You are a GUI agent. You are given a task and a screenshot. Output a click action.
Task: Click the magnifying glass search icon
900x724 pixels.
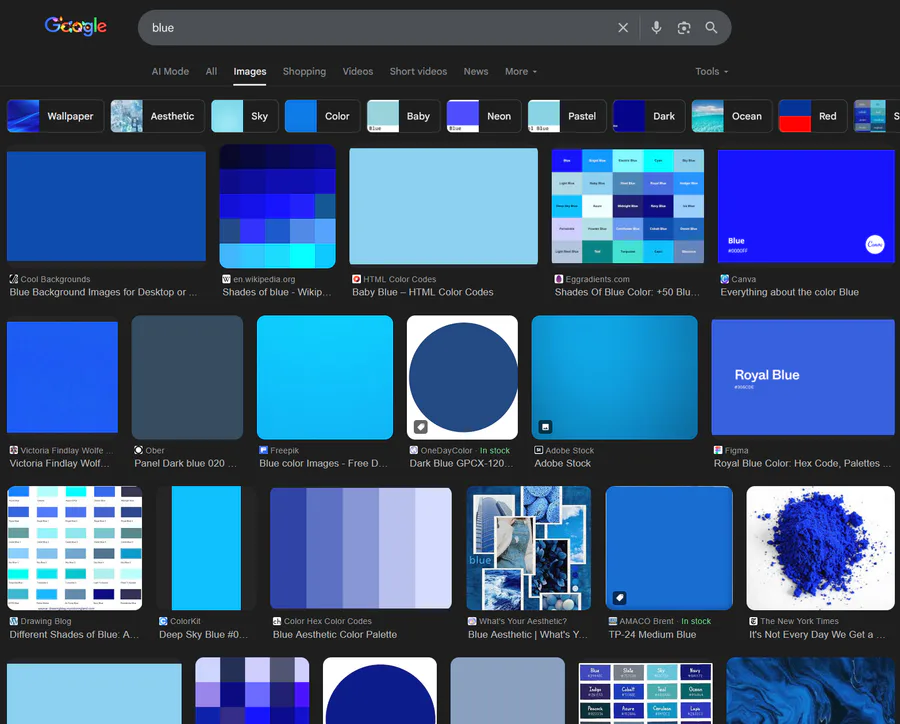(711, 28)
